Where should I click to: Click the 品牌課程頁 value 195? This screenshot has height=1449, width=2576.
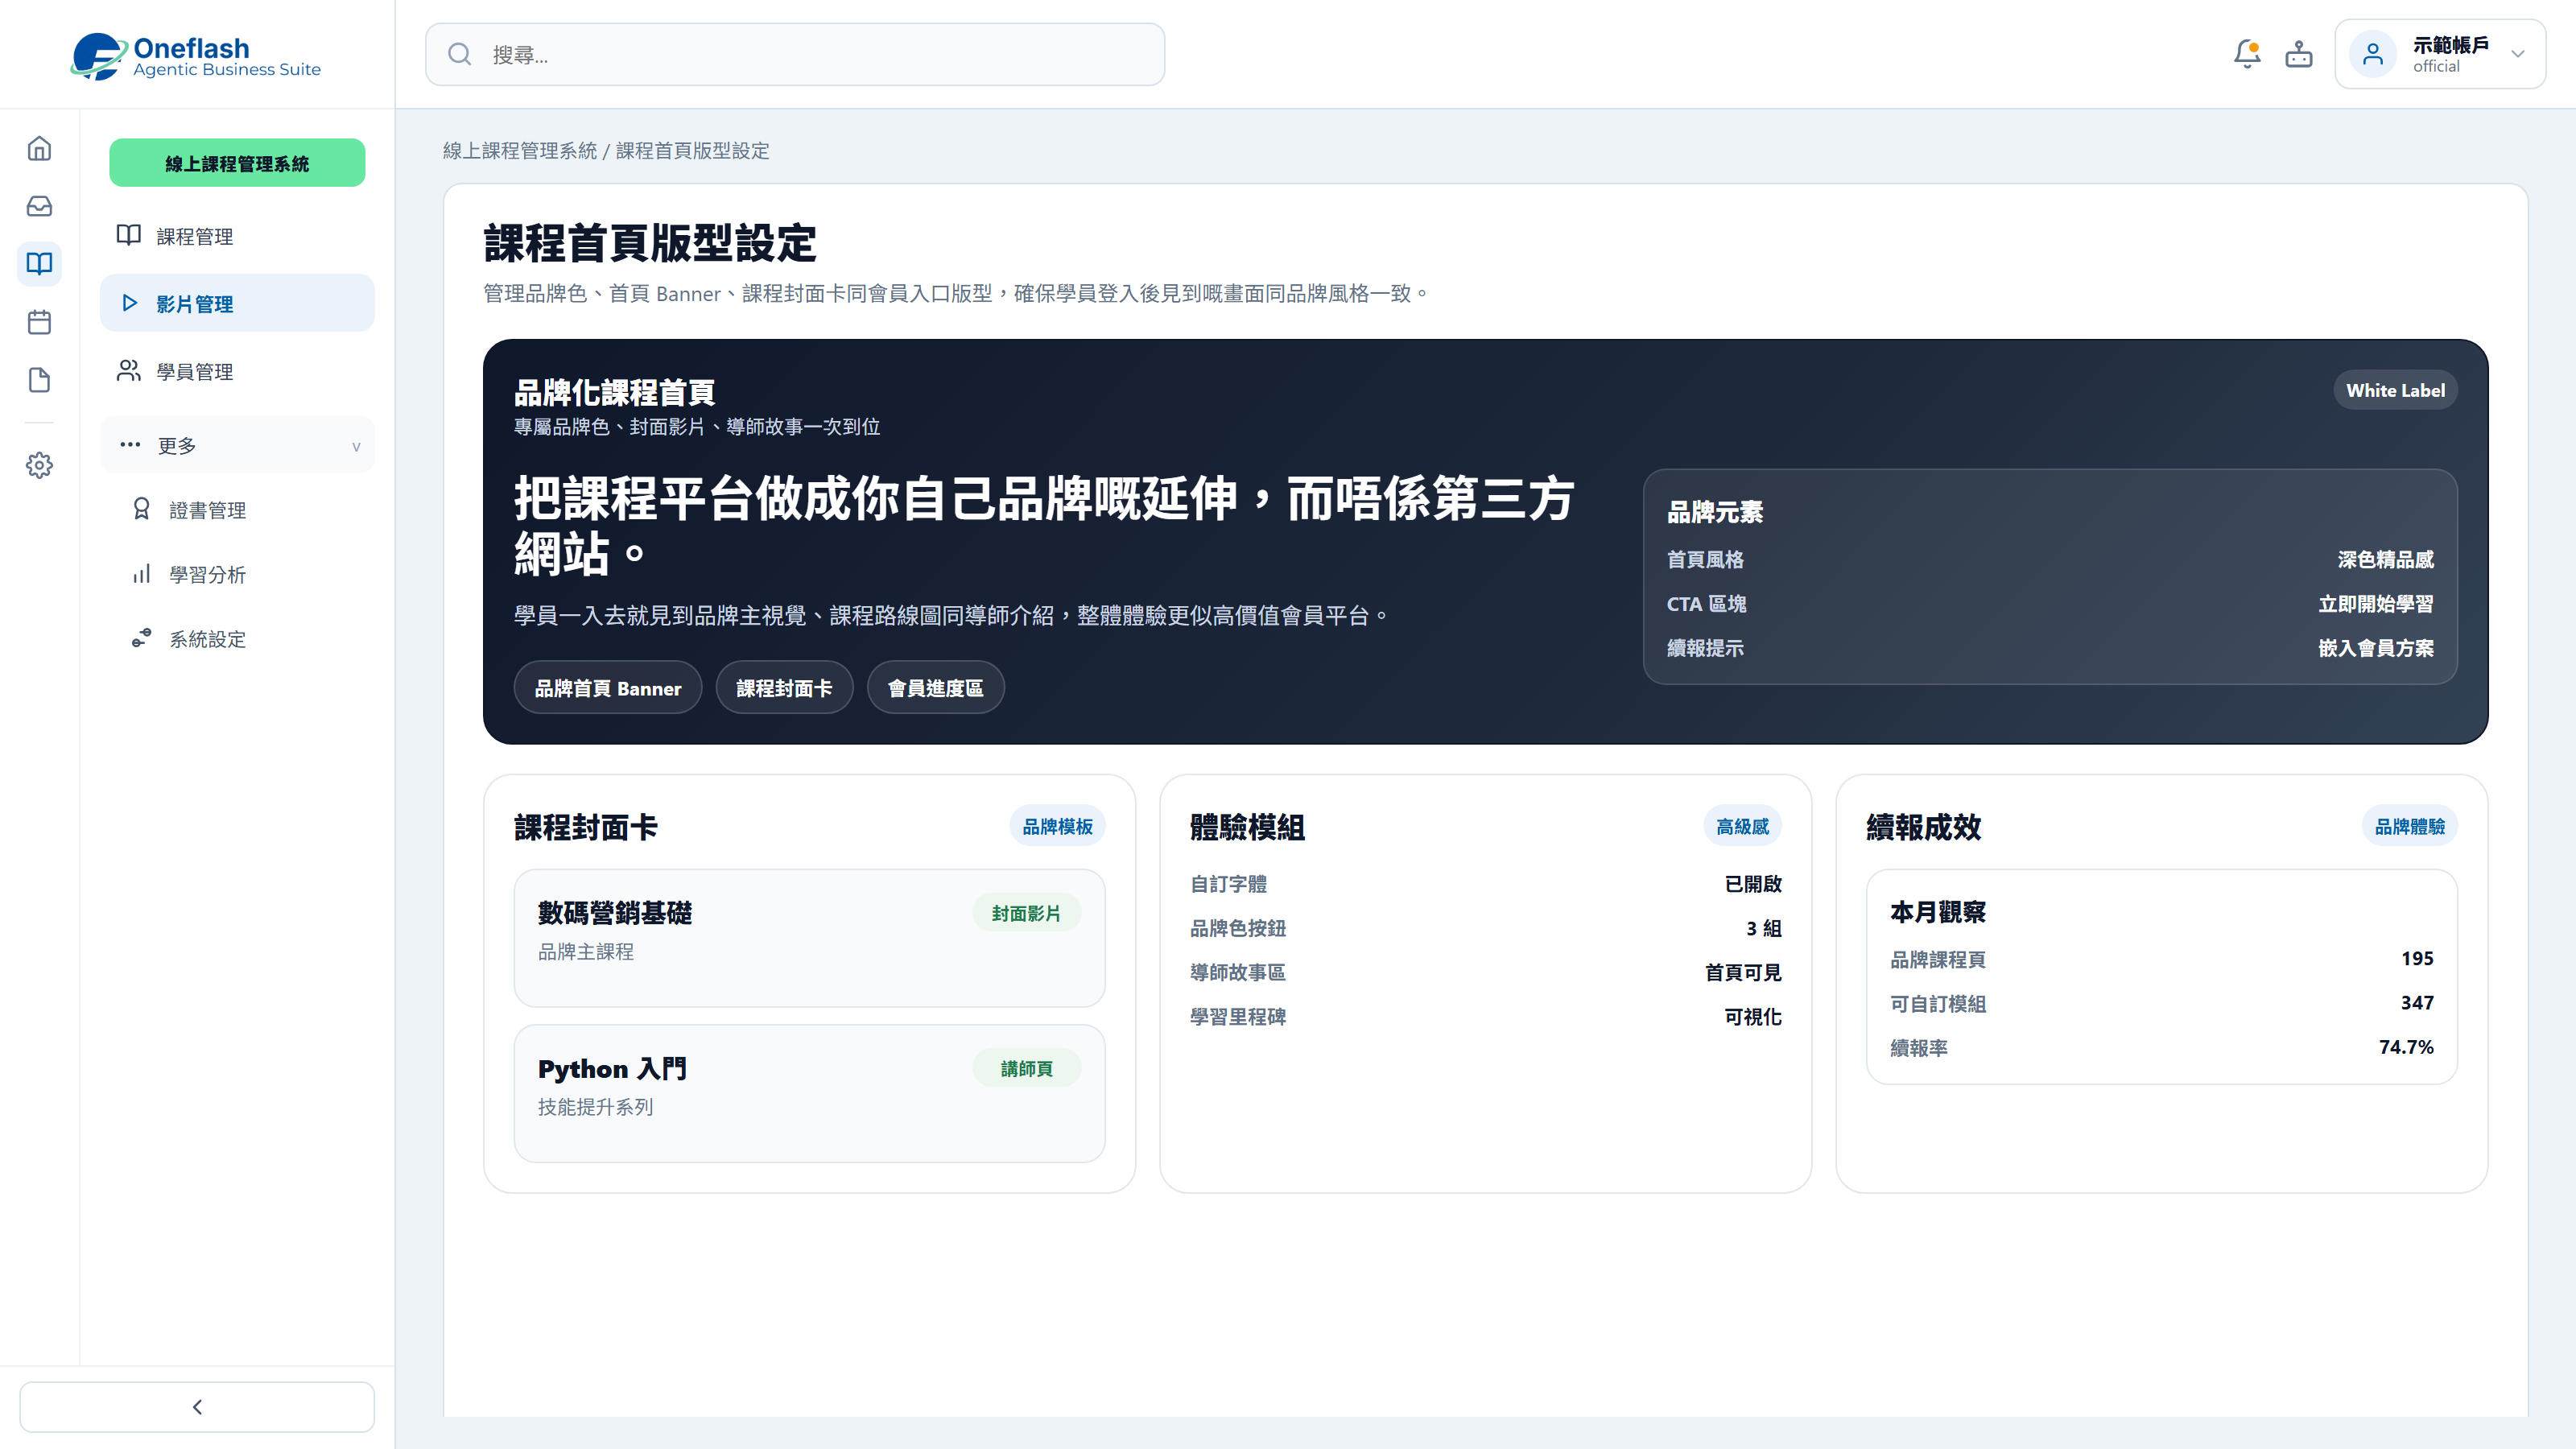click(x=2417, y=958)
